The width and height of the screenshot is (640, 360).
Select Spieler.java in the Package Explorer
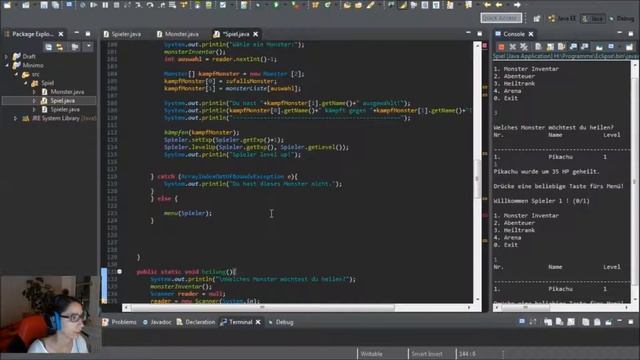pyautogui.click(x=65, y=109)
